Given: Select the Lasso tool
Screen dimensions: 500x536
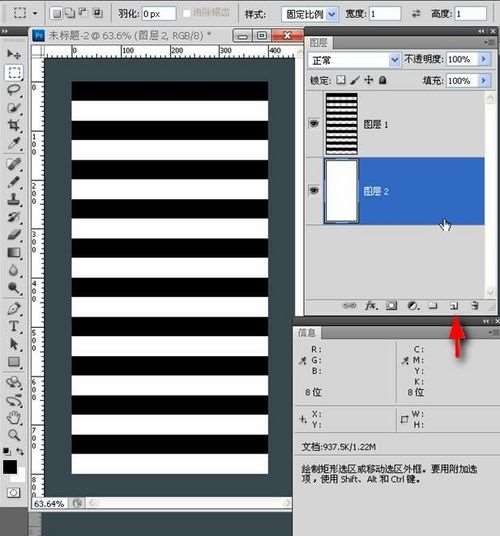Looking at the screenshot, I should point(14,90).
